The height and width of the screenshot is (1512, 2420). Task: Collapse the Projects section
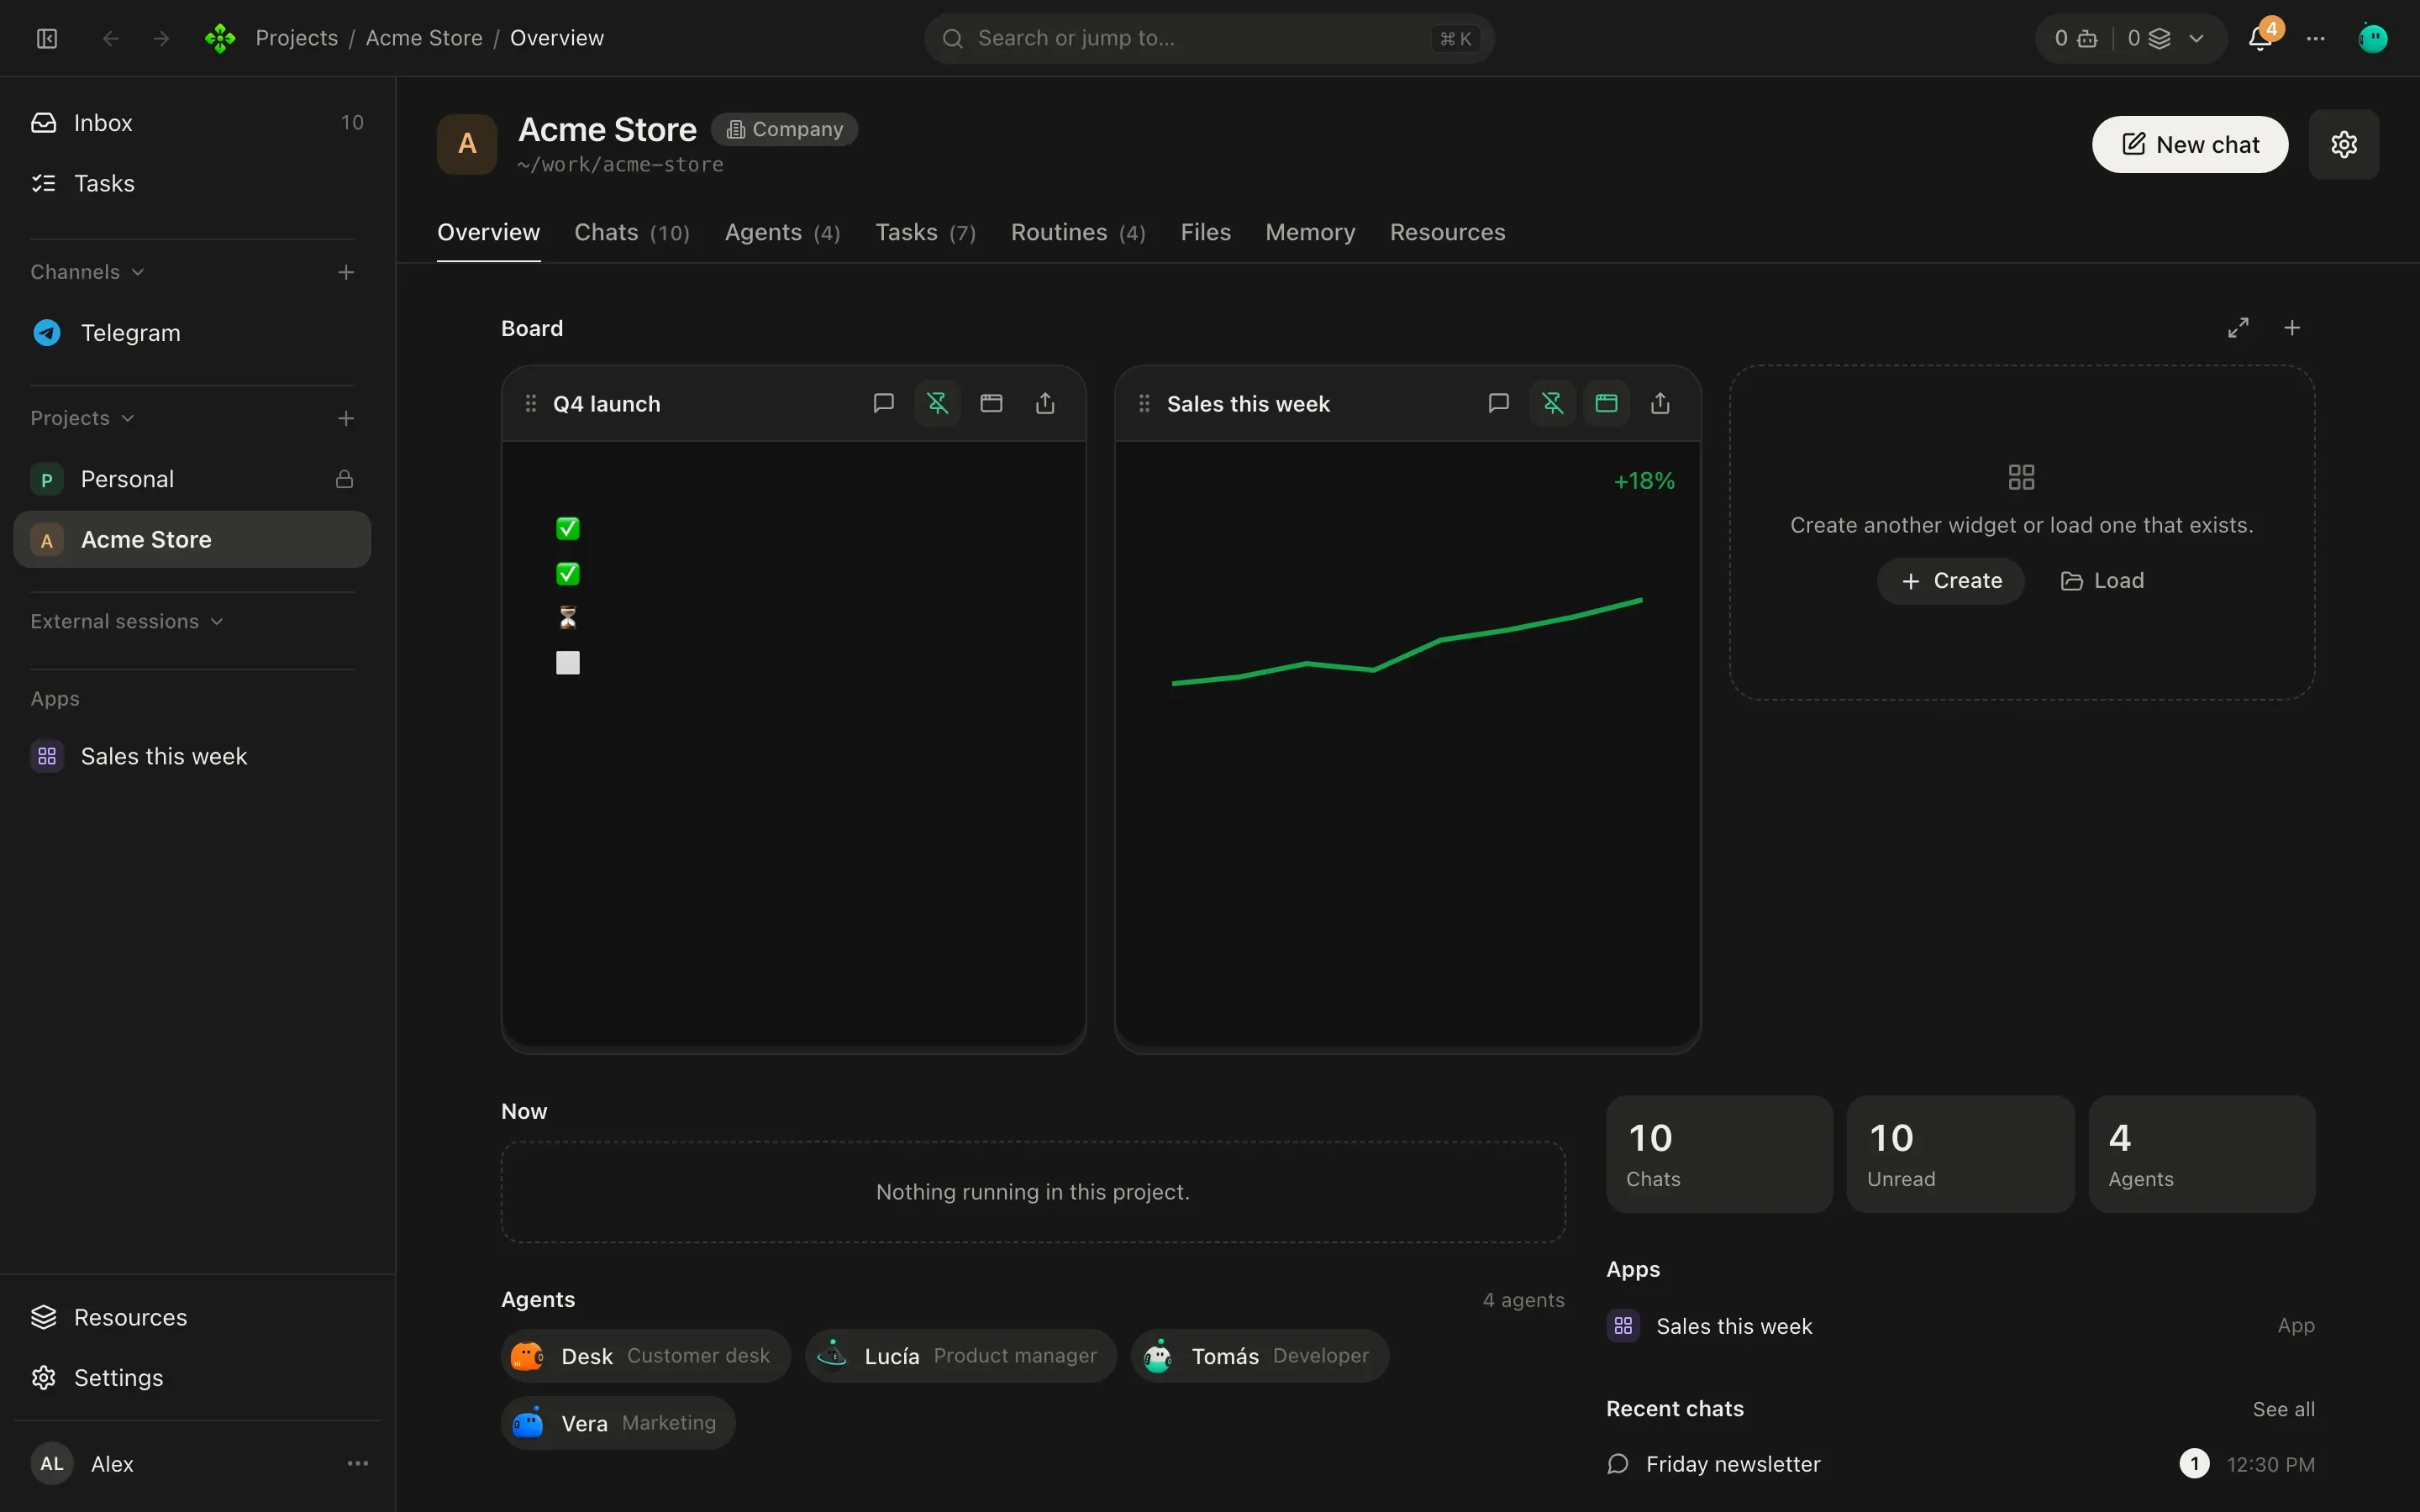pos(82,418)
